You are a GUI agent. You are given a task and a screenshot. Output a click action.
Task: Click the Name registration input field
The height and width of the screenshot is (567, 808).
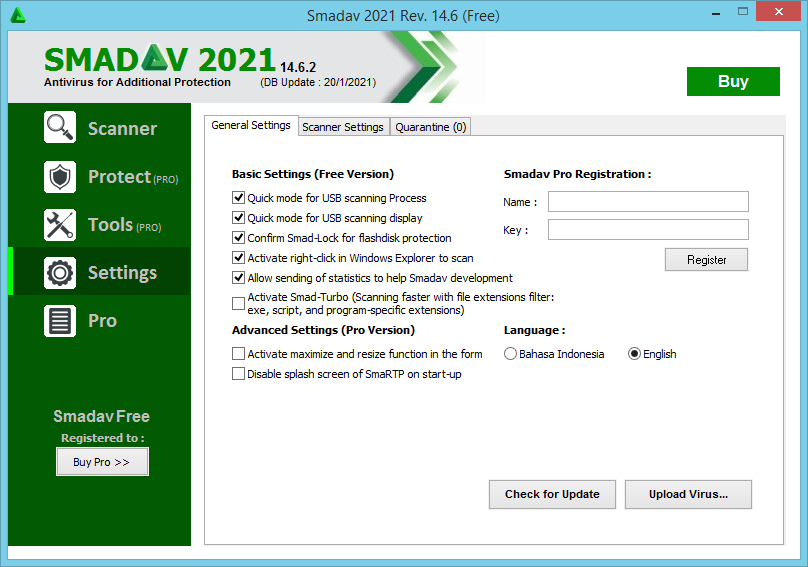point(648,202)
